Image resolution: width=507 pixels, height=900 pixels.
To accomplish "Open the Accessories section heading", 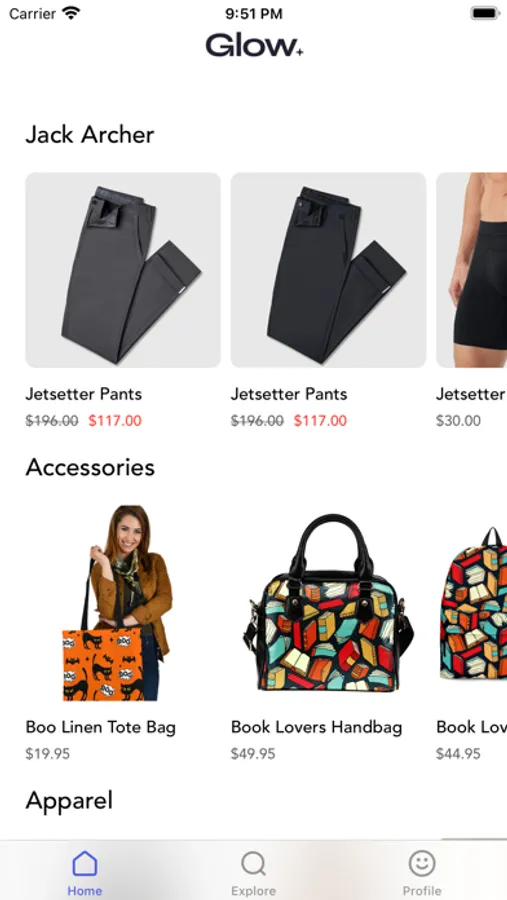I will (x=90, y=467).
